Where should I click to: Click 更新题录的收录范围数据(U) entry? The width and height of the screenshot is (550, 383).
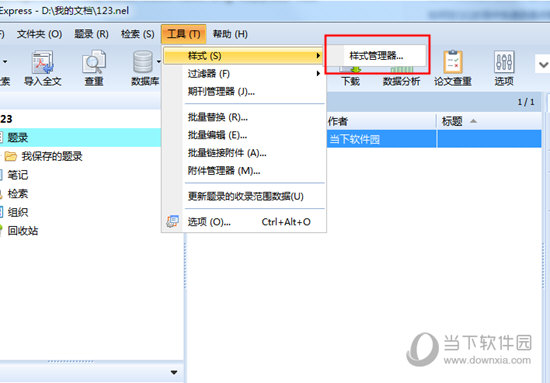coord(246,196)
